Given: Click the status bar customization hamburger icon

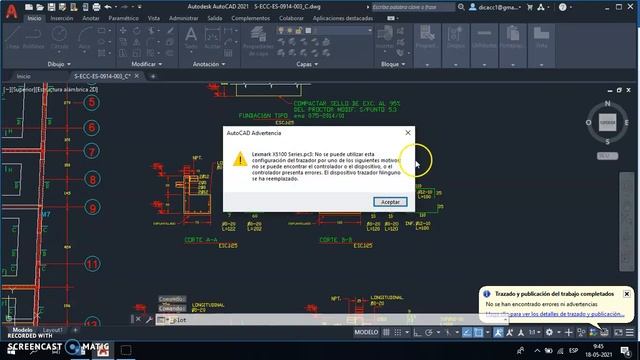Looking at the screenshot, I should coord(630,332).
